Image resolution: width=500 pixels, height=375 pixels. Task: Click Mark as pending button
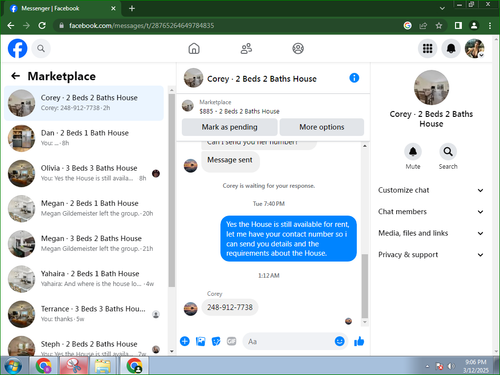tap(229, 127)
